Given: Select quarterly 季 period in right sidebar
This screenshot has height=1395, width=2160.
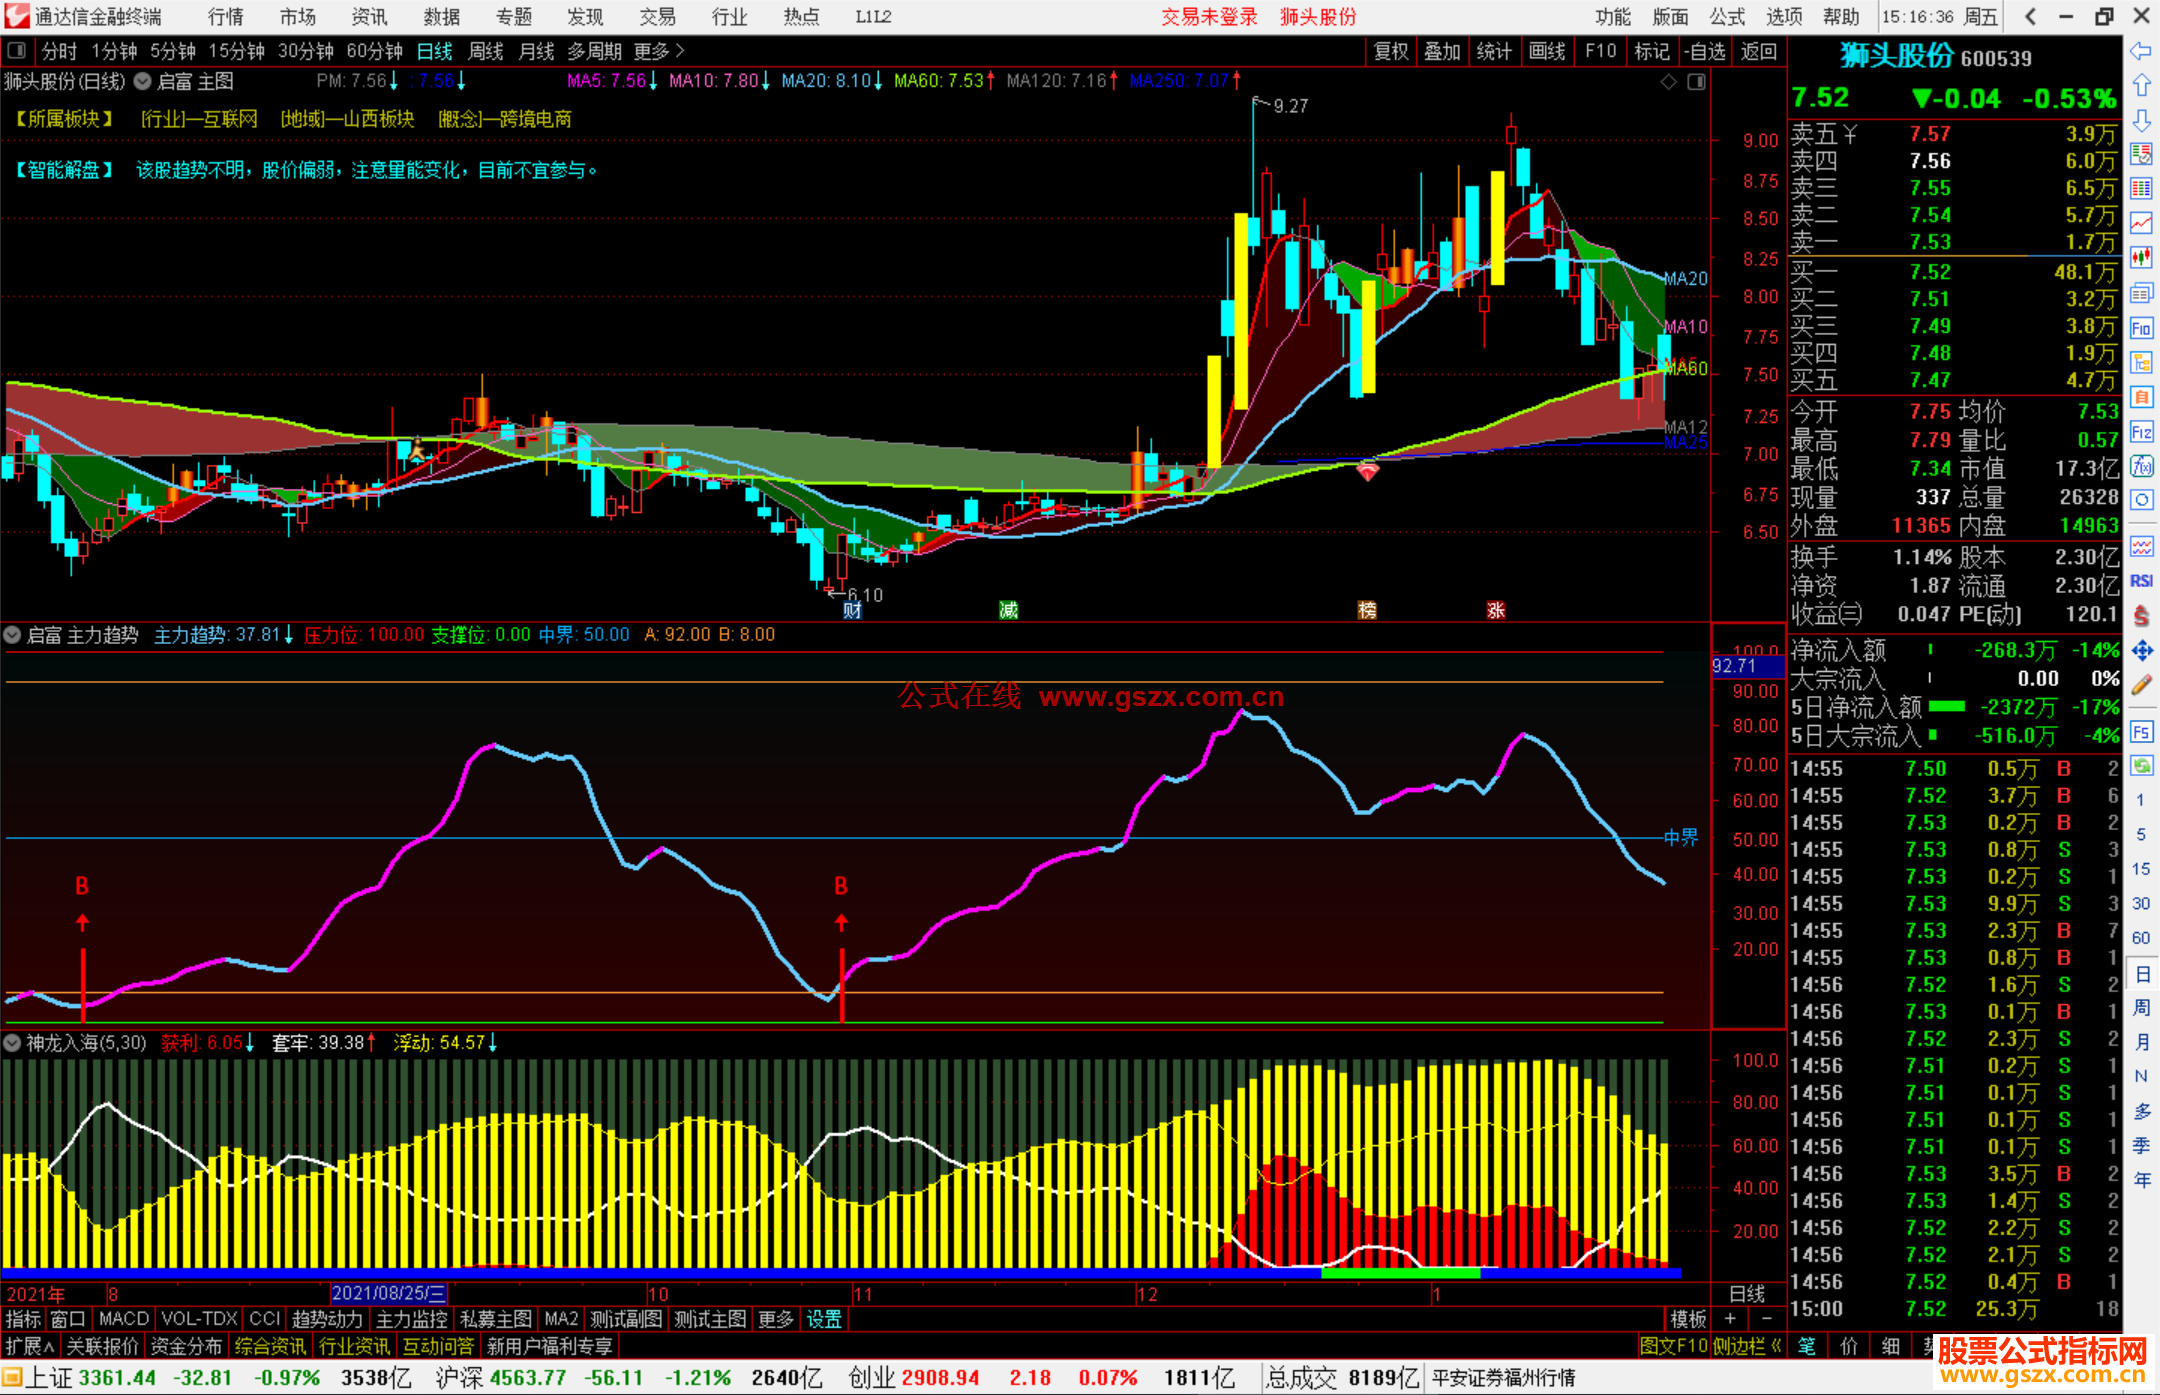Looking at the screenshot, I should point(2141,1146).
